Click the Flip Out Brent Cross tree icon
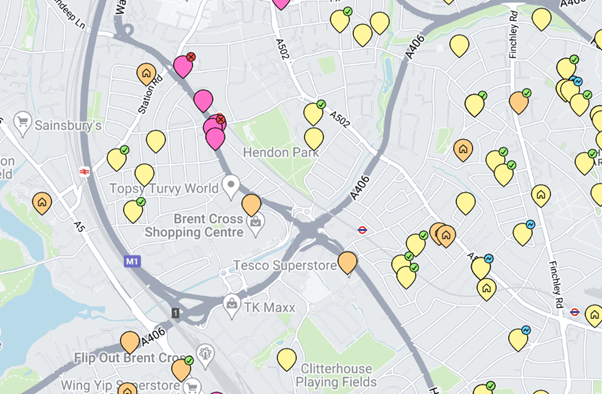602x394 pixels. (x=205, y=356)
